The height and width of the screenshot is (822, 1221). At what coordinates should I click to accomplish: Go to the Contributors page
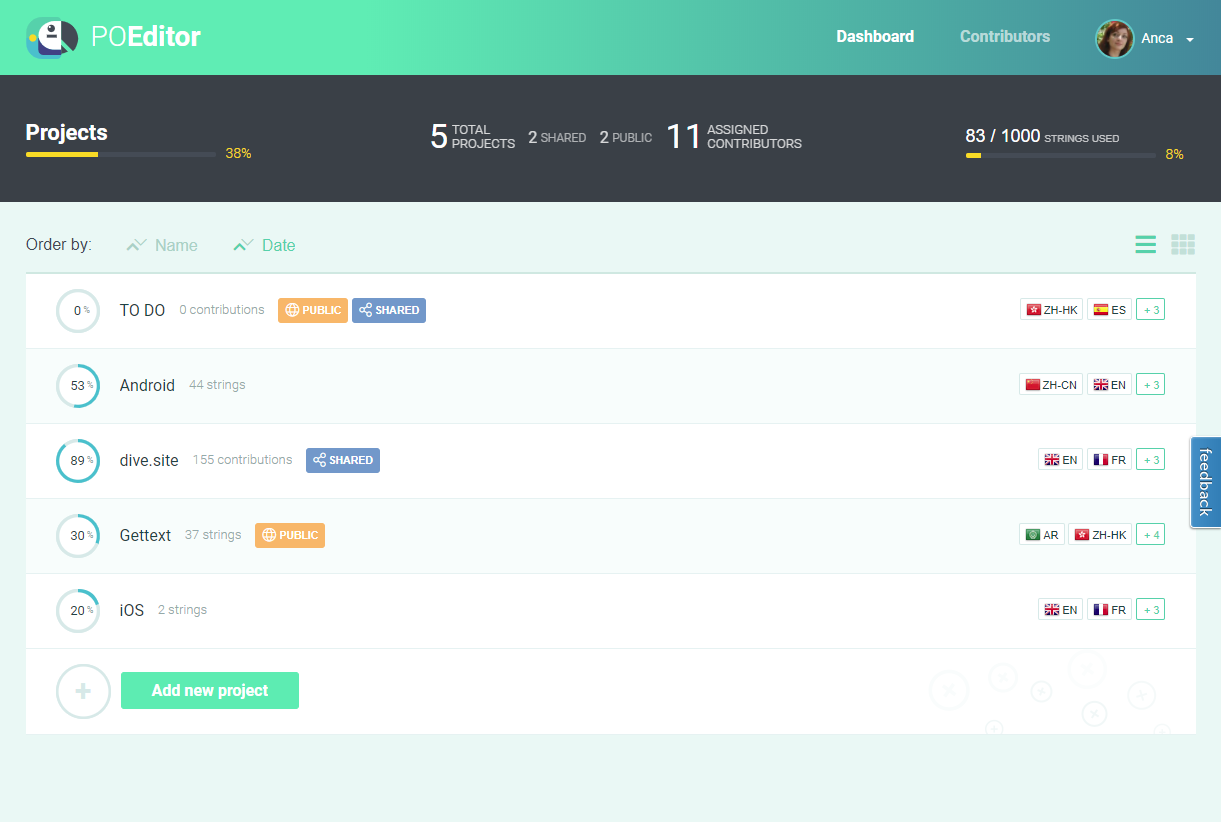[1004, 36]
